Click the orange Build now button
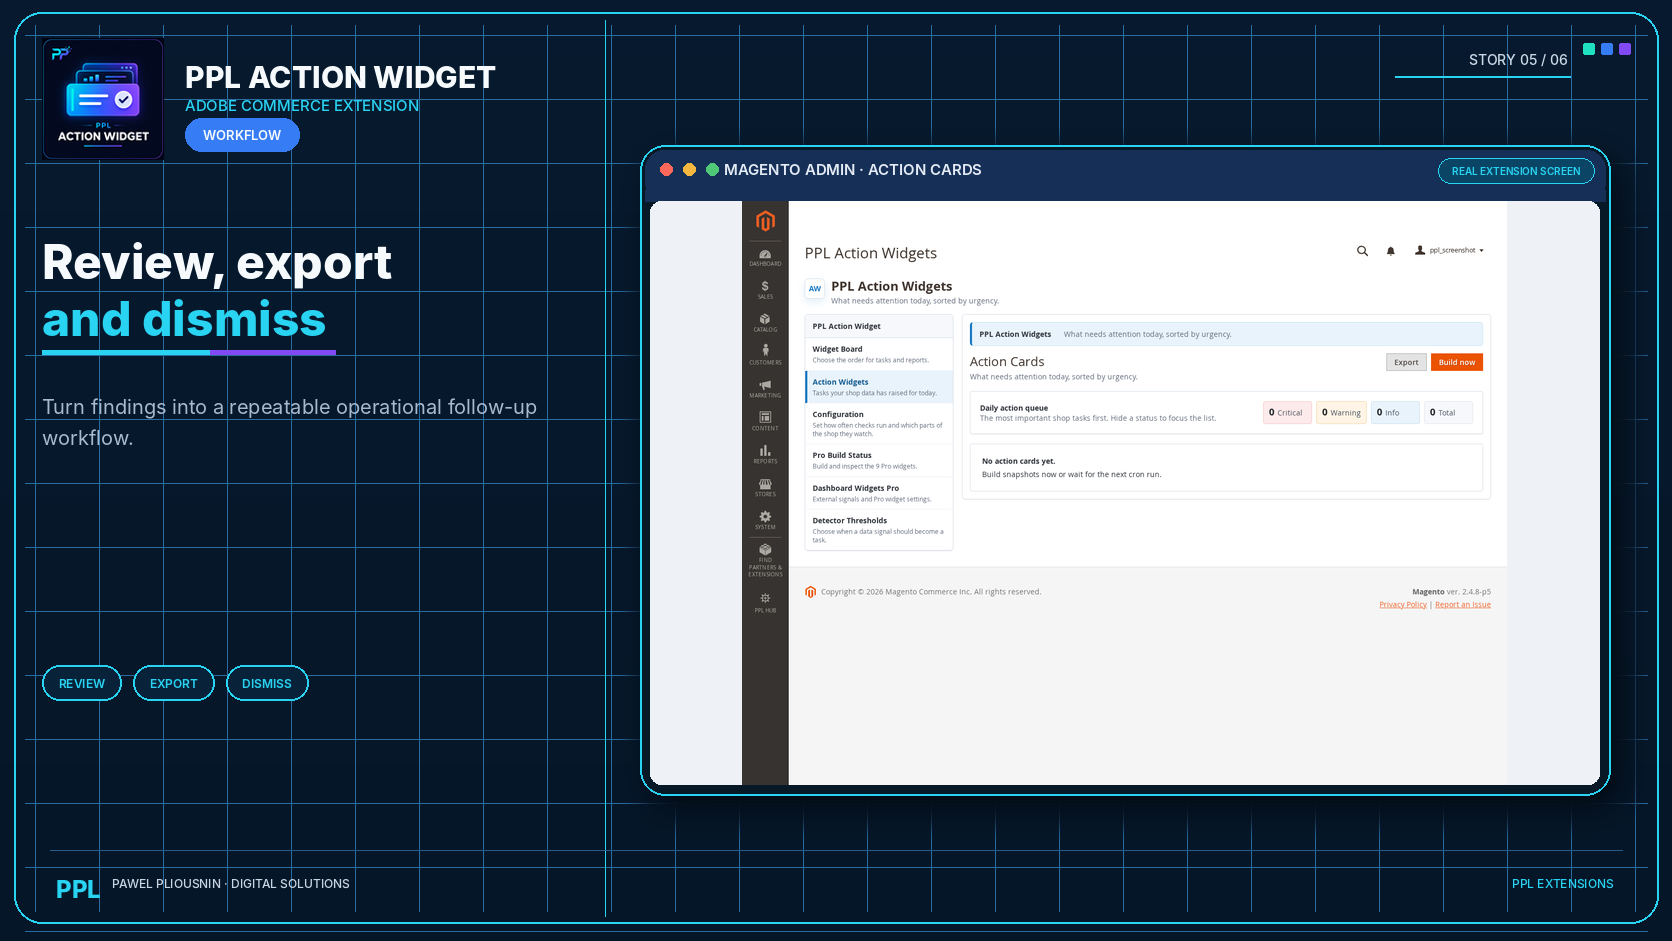Viewport: 1672px width, 941px height. (1456, 362)
